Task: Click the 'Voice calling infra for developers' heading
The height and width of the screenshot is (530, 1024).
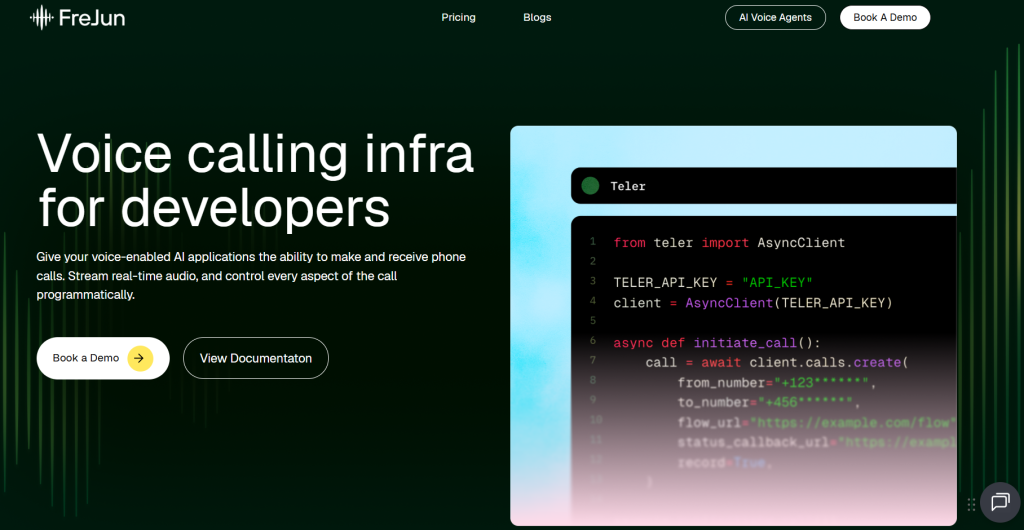Action: [x=255, y=180]
